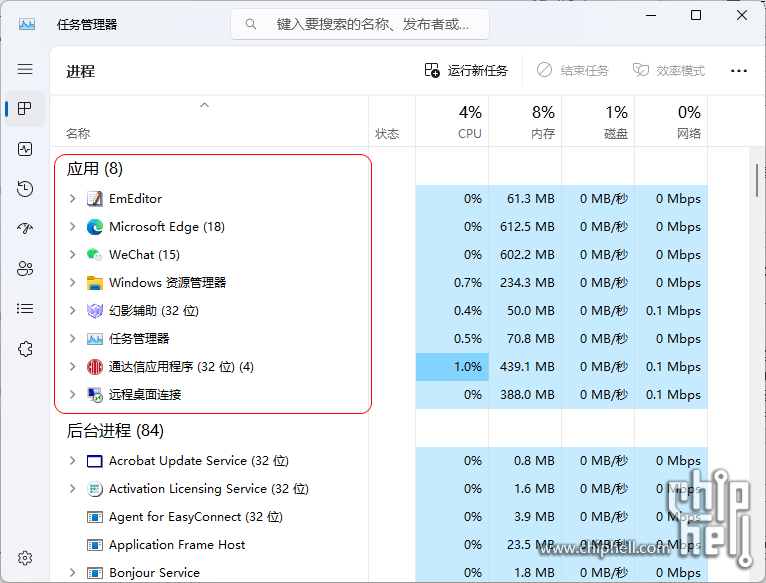The image size is (766, 583).
Task: Open the Performance page from sidebar
Action: (25, 149)
